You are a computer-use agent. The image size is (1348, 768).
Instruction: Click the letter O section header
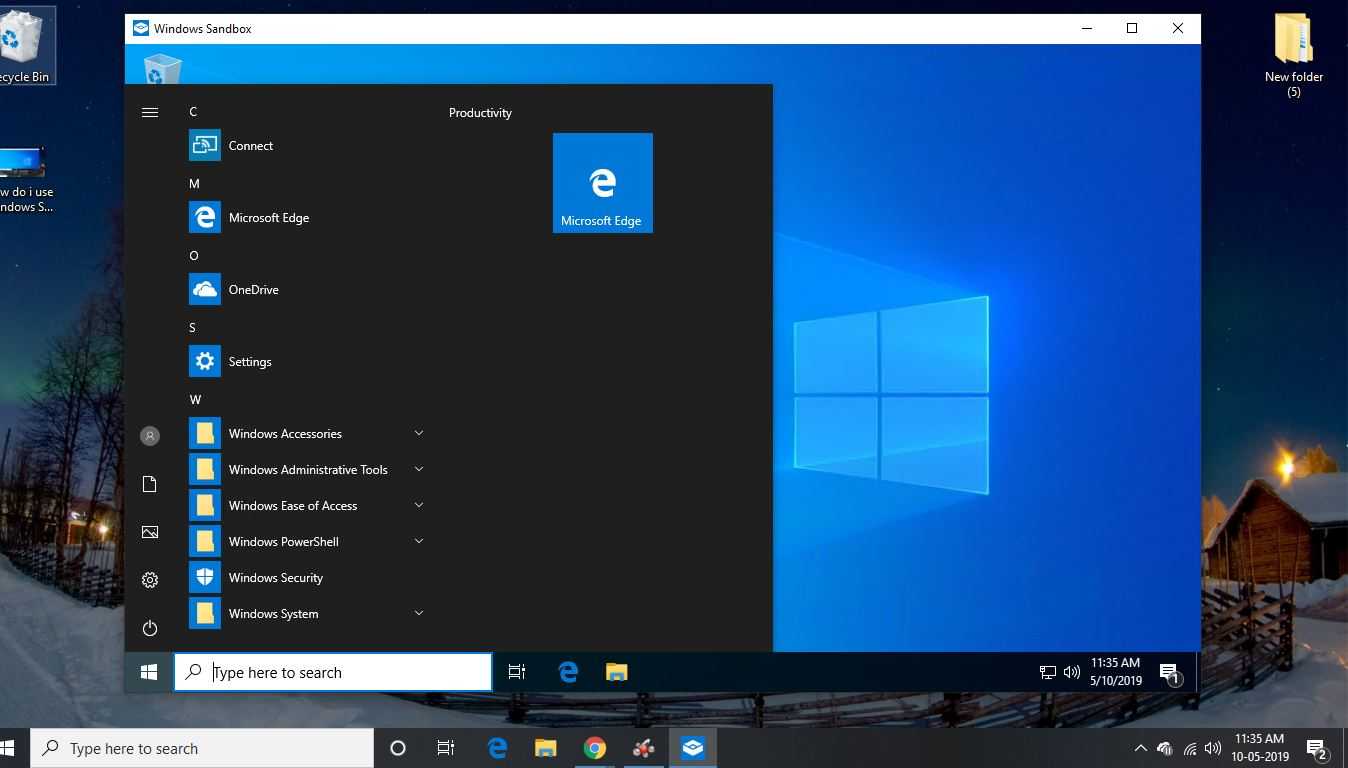(194, 256)
